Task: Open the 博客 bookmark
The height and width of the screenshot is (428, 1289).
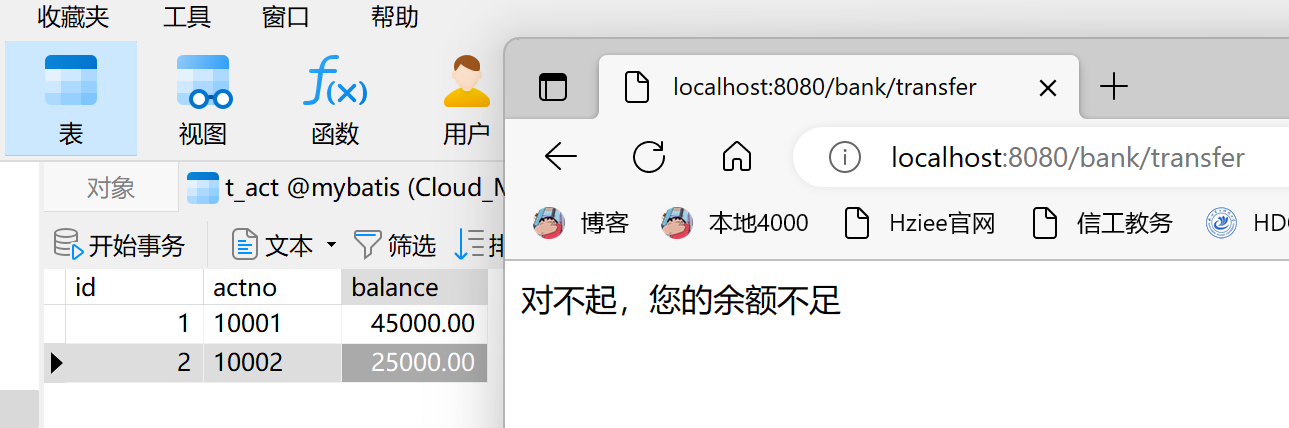Action: (581, 222)
